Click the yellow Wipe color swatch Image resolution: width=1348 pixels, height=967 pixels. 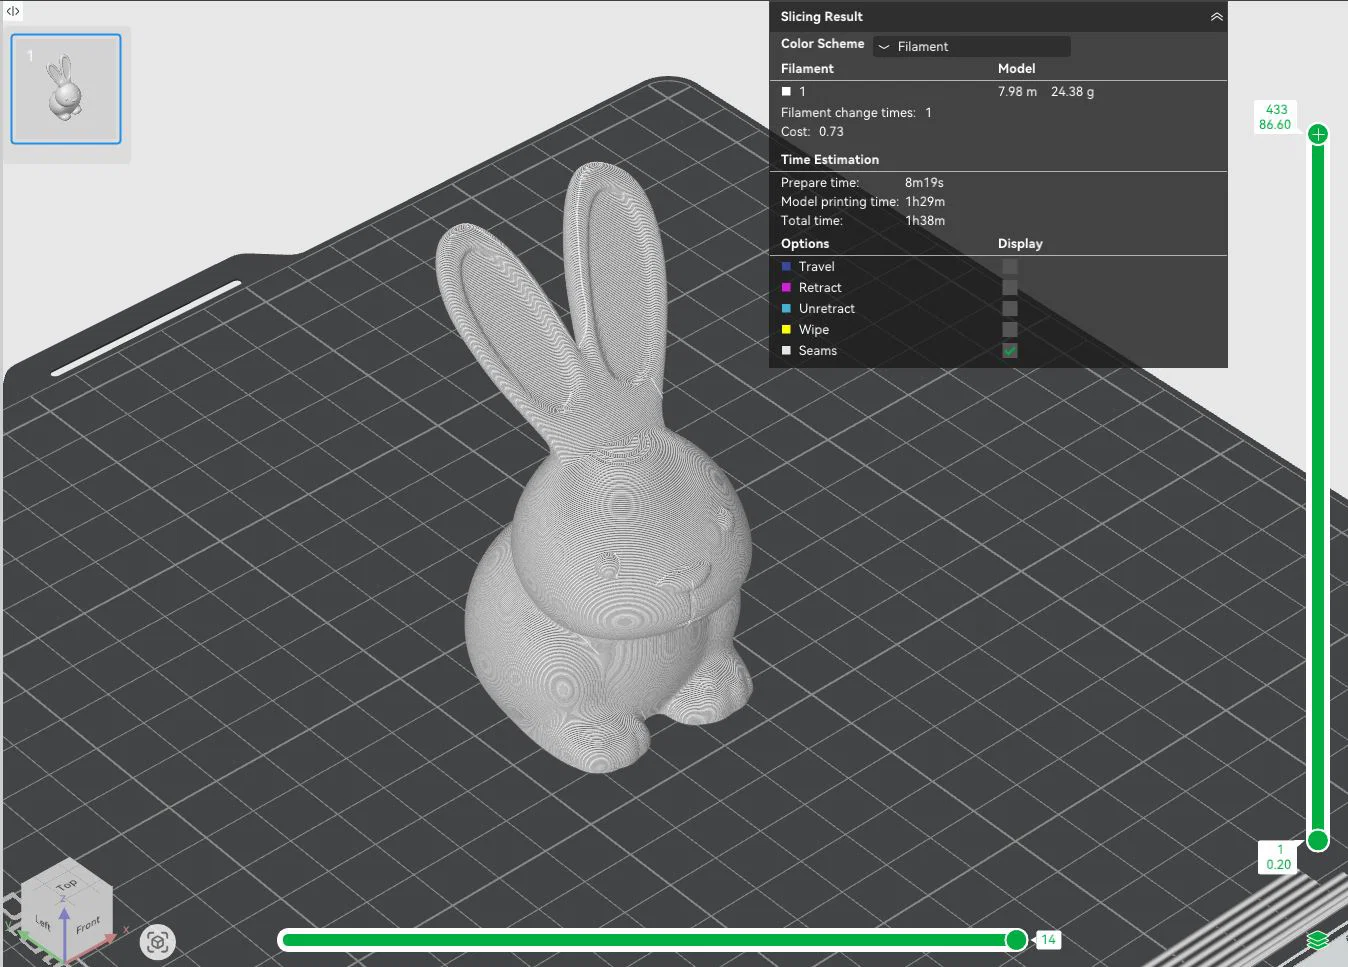pos(786,330)
